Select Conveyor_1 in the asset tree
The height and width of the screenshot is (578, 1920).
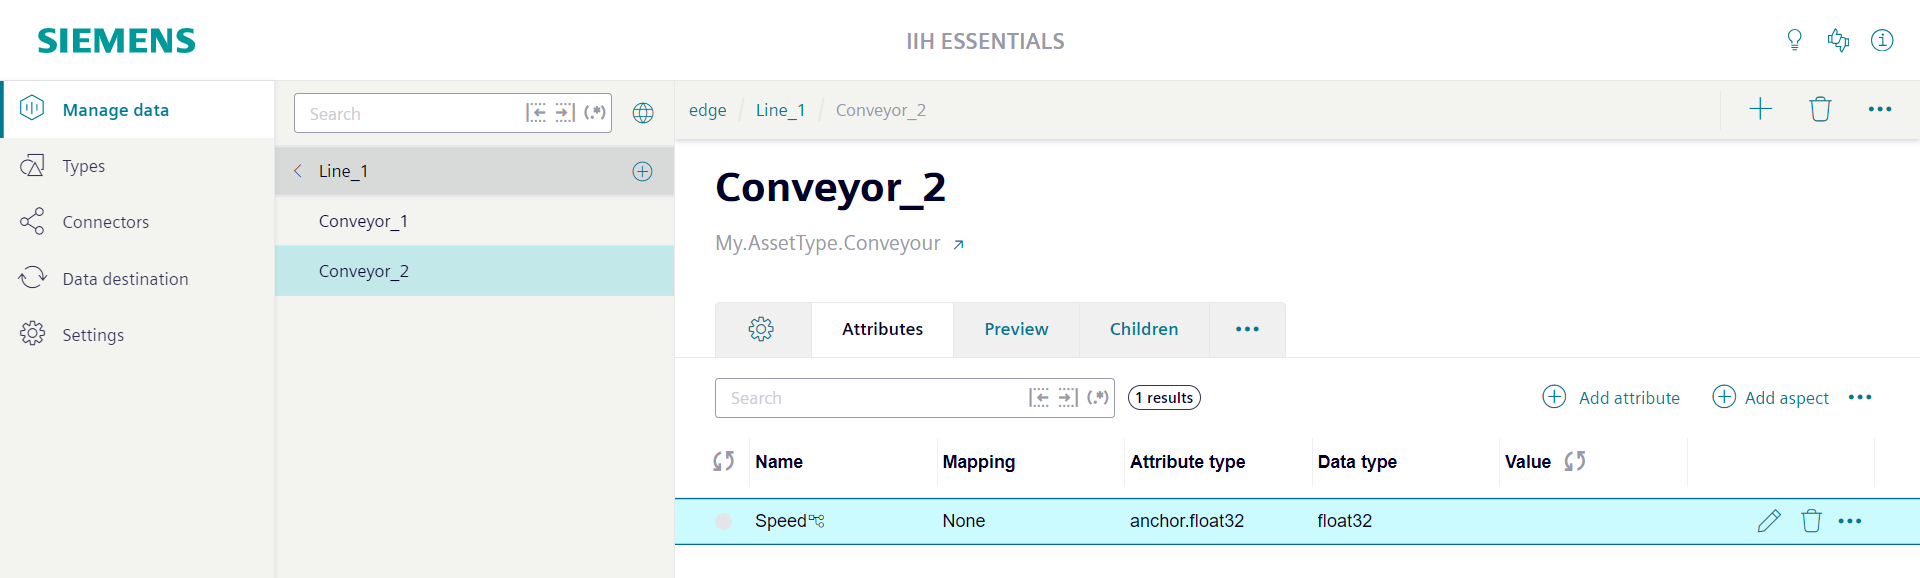(x=474, y=221)
